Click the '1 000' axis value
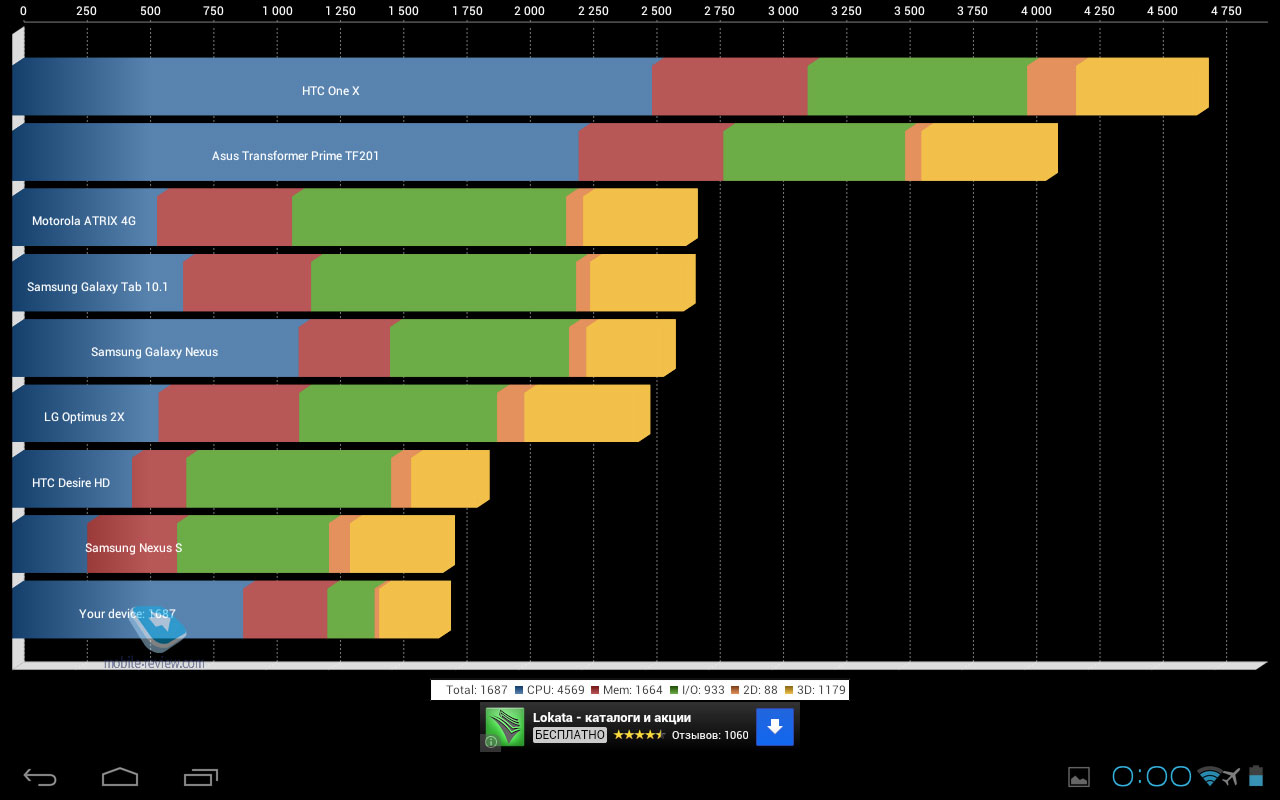 pyautogui.click(x=277, y=12)
